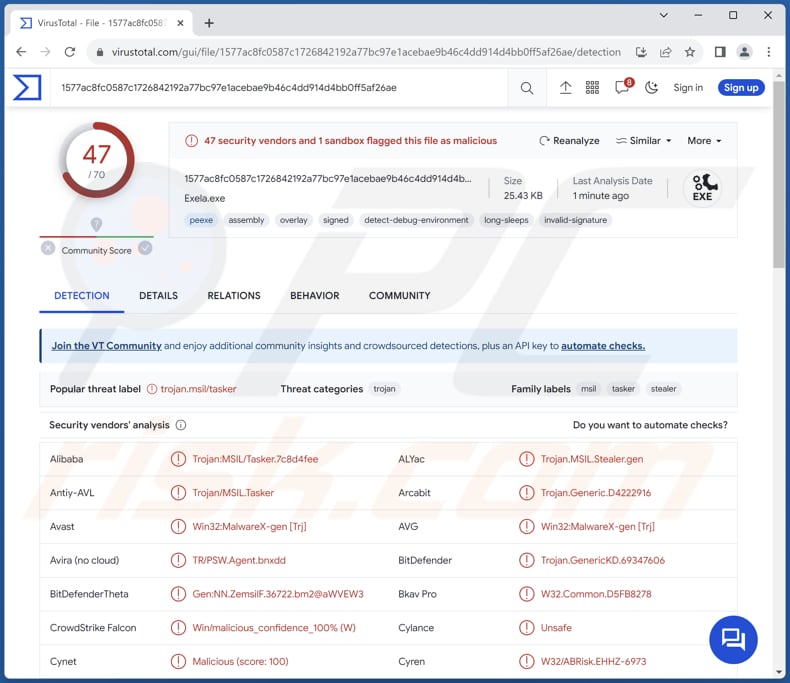Click the browser forward arrow
Screen dimensions: 790x683
[x=45, y=52]
